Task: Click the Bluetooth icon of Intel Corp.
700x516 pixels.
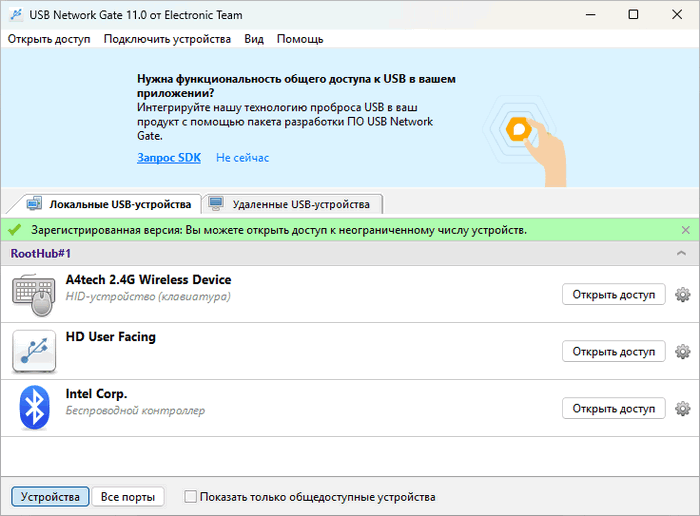Action: click(x=34, y=408)
